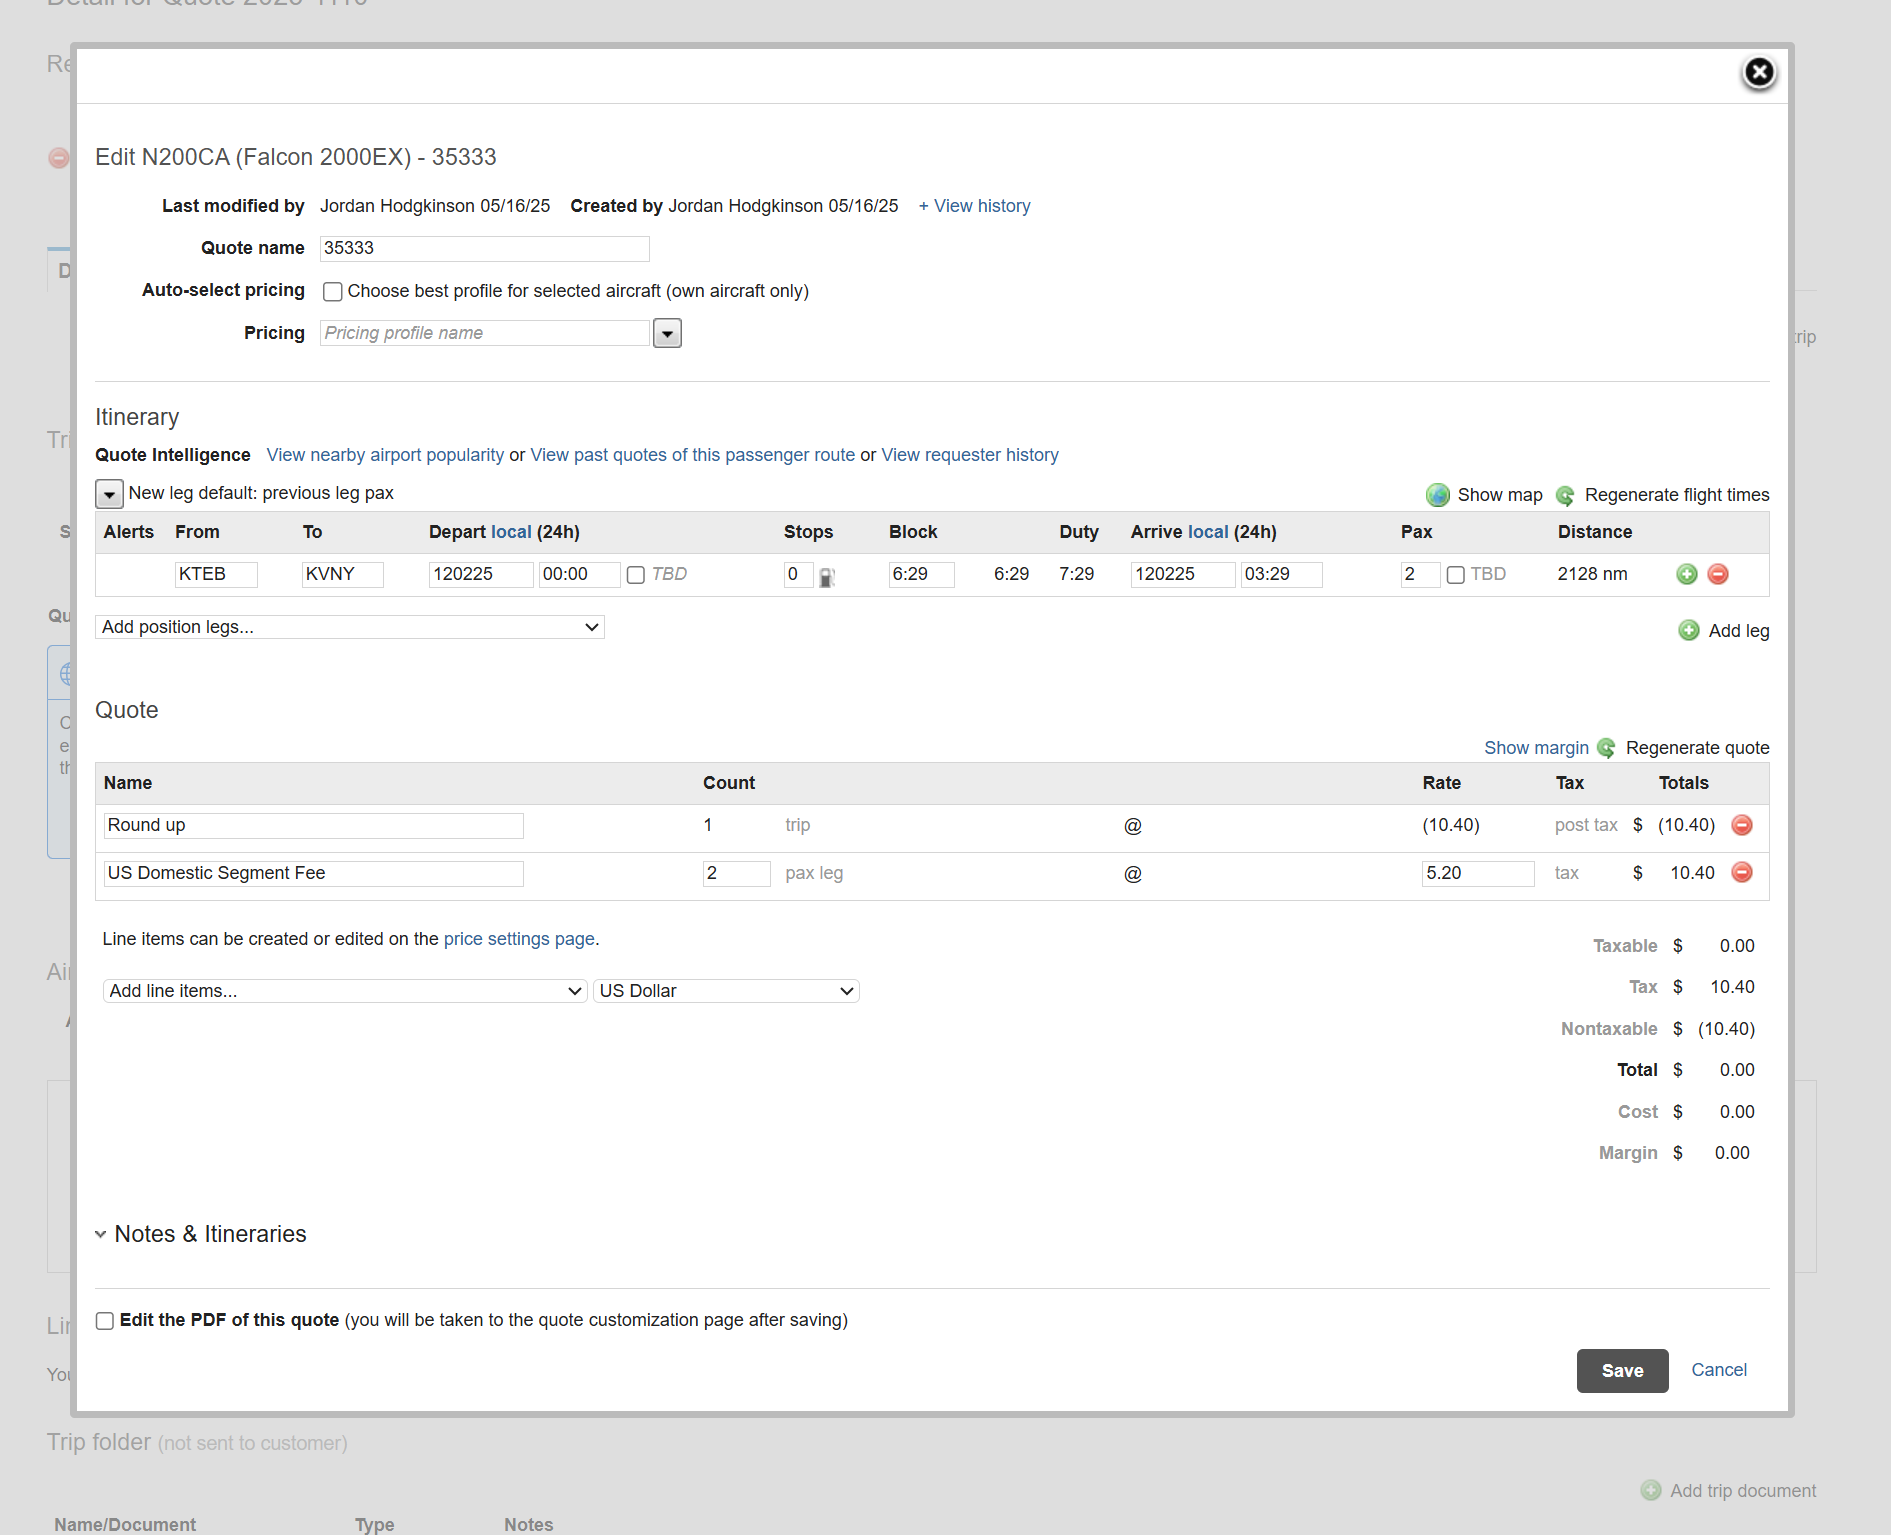The width and height of the screenshot is (1891, 1535).
Task: Open the Add position legs dropdown
Action: click(350, 627)
